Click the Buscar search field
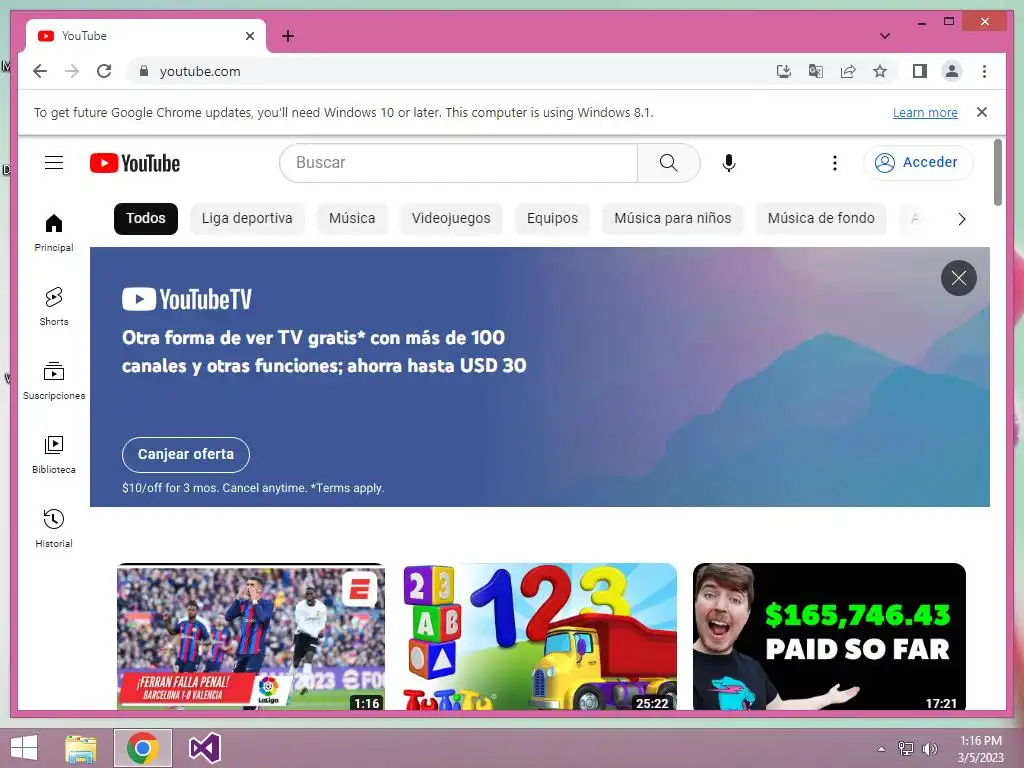This screenshot has height=768, width=1024. point(458,163)
